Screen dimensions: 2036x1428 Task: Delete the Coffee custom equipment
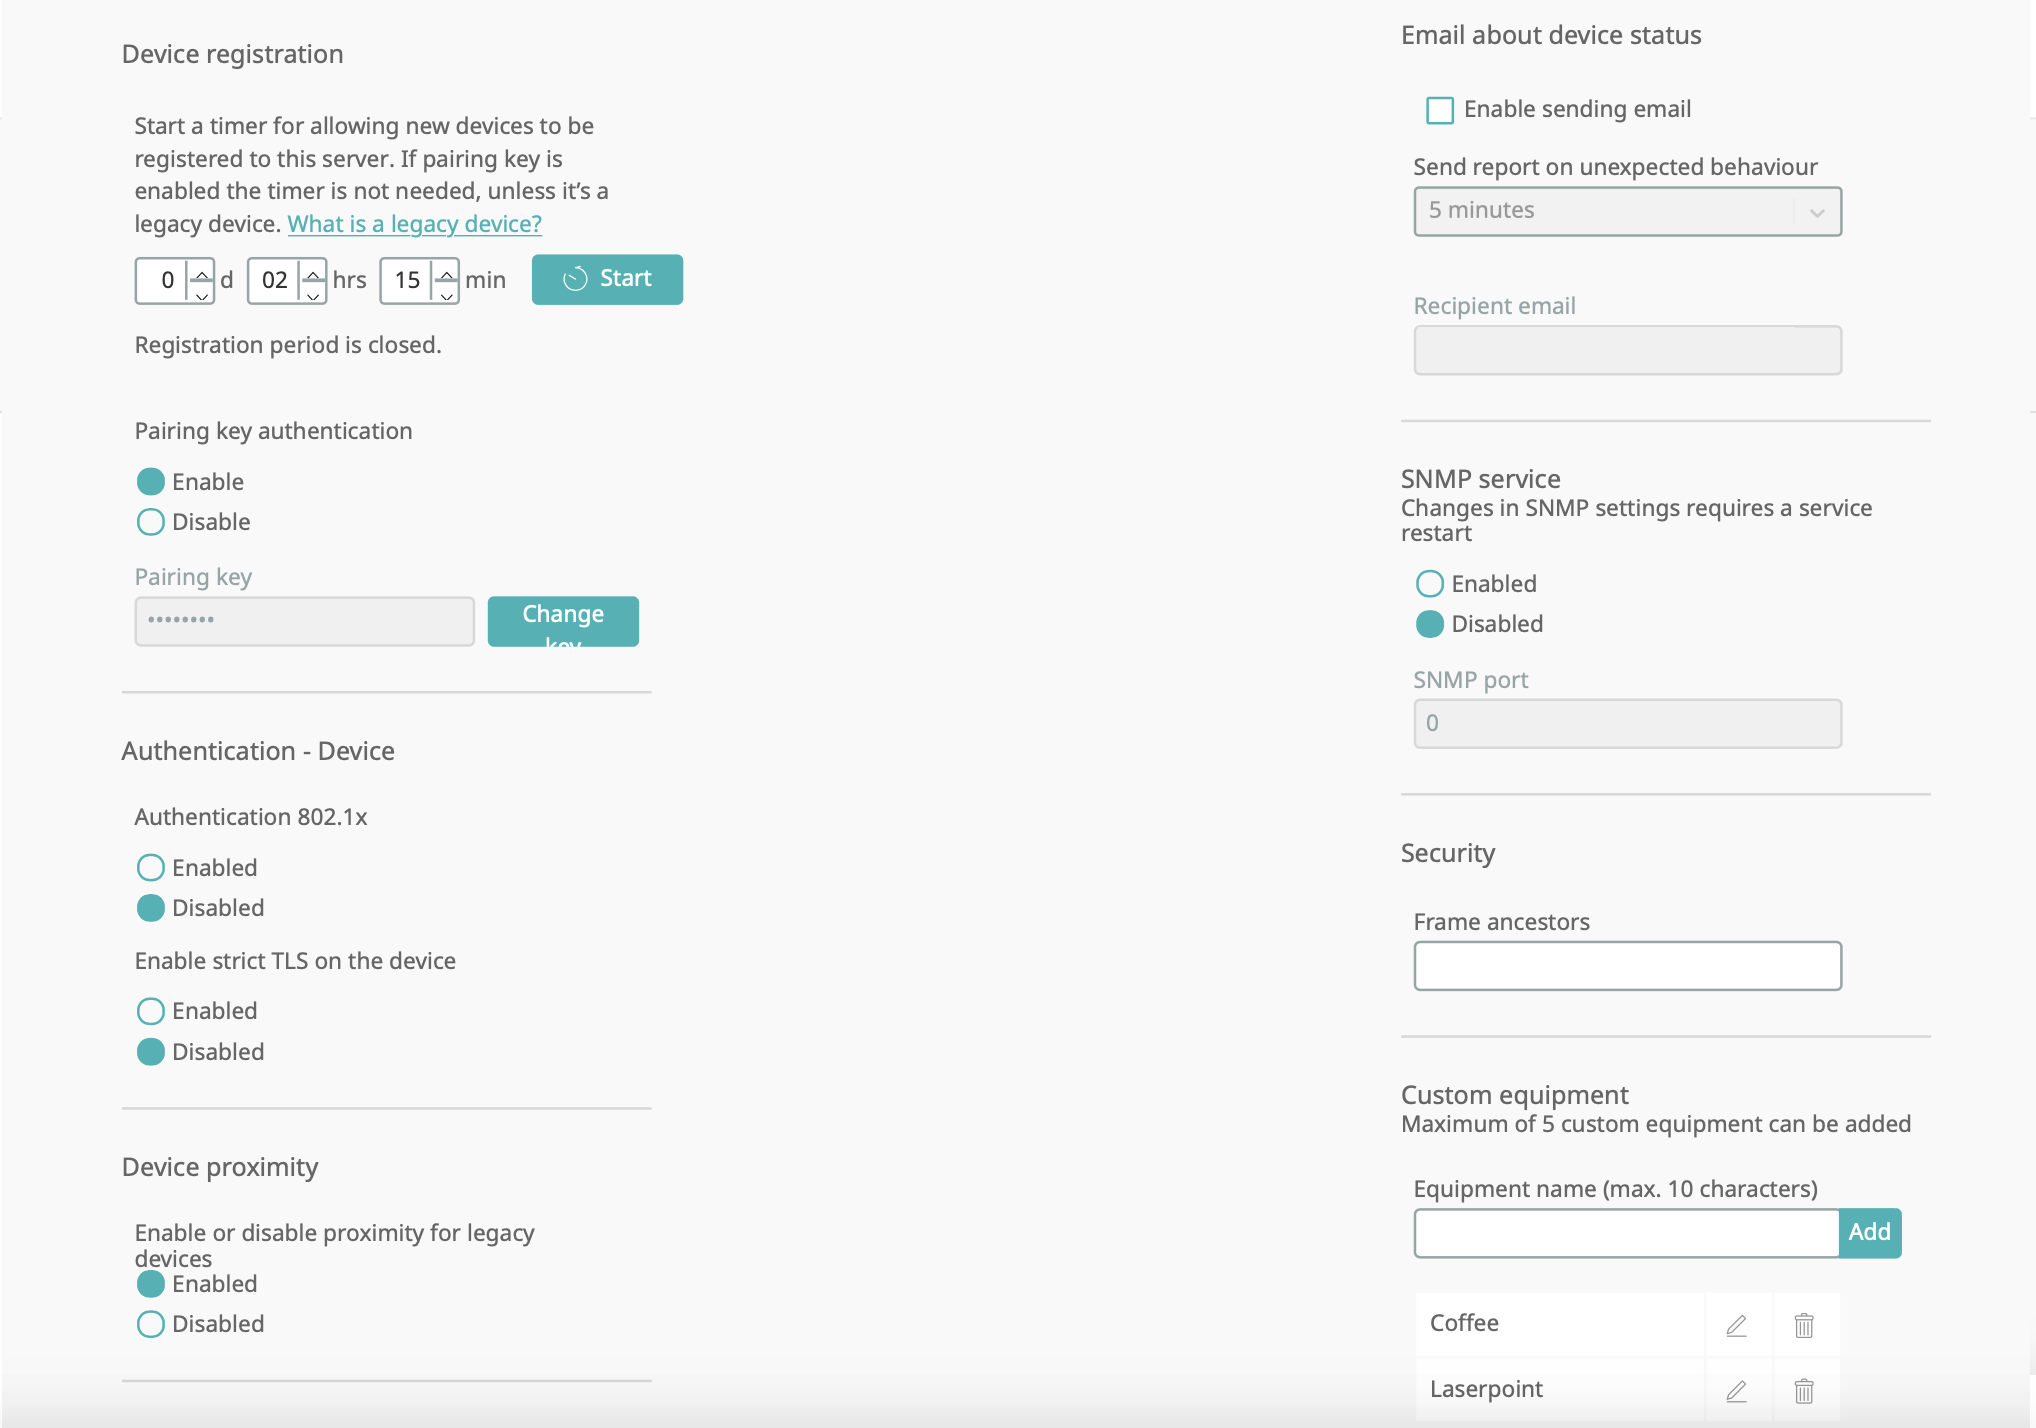pos(1805,1324)
